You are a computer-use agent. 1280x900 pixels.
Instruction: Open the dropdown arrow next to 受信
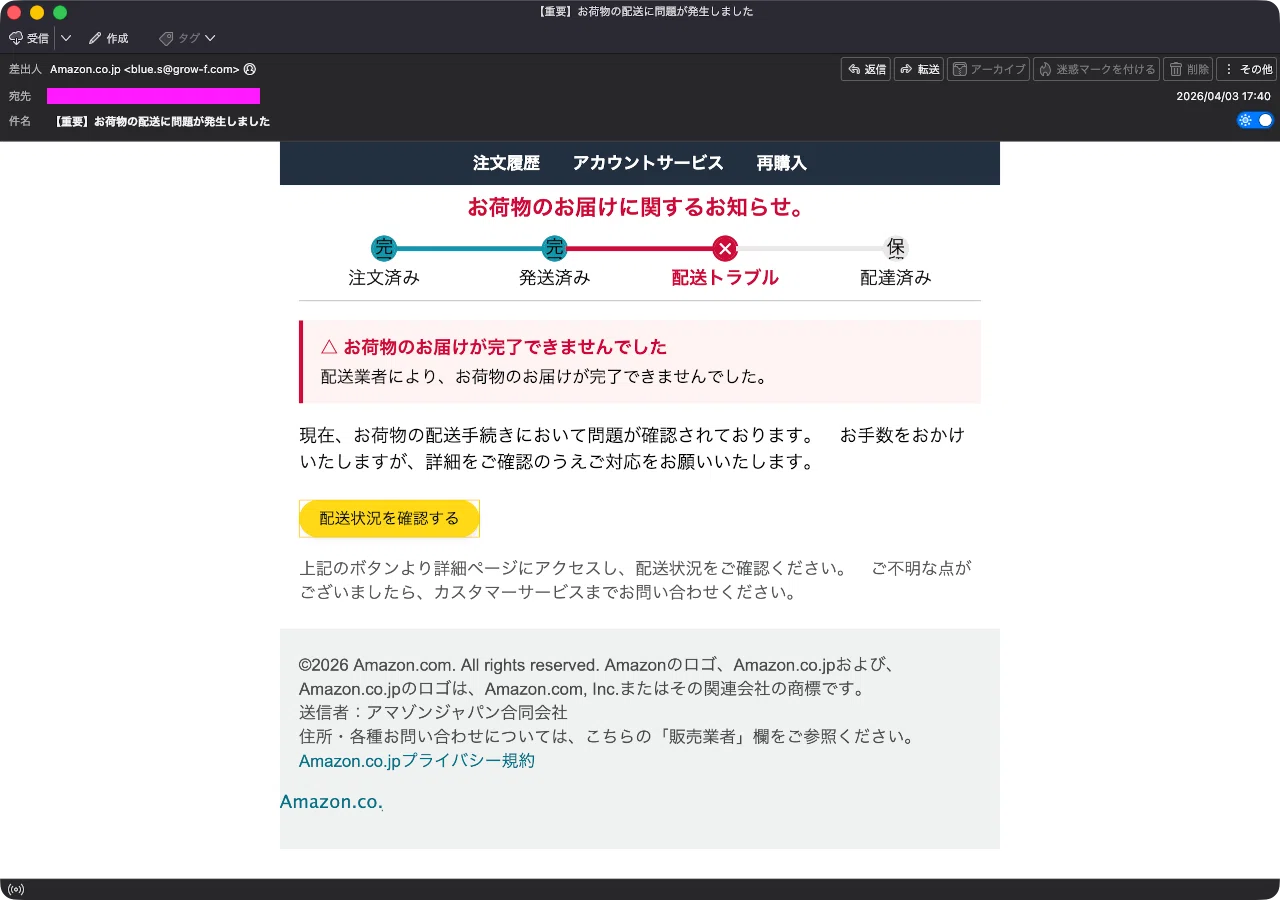point(66,38)
